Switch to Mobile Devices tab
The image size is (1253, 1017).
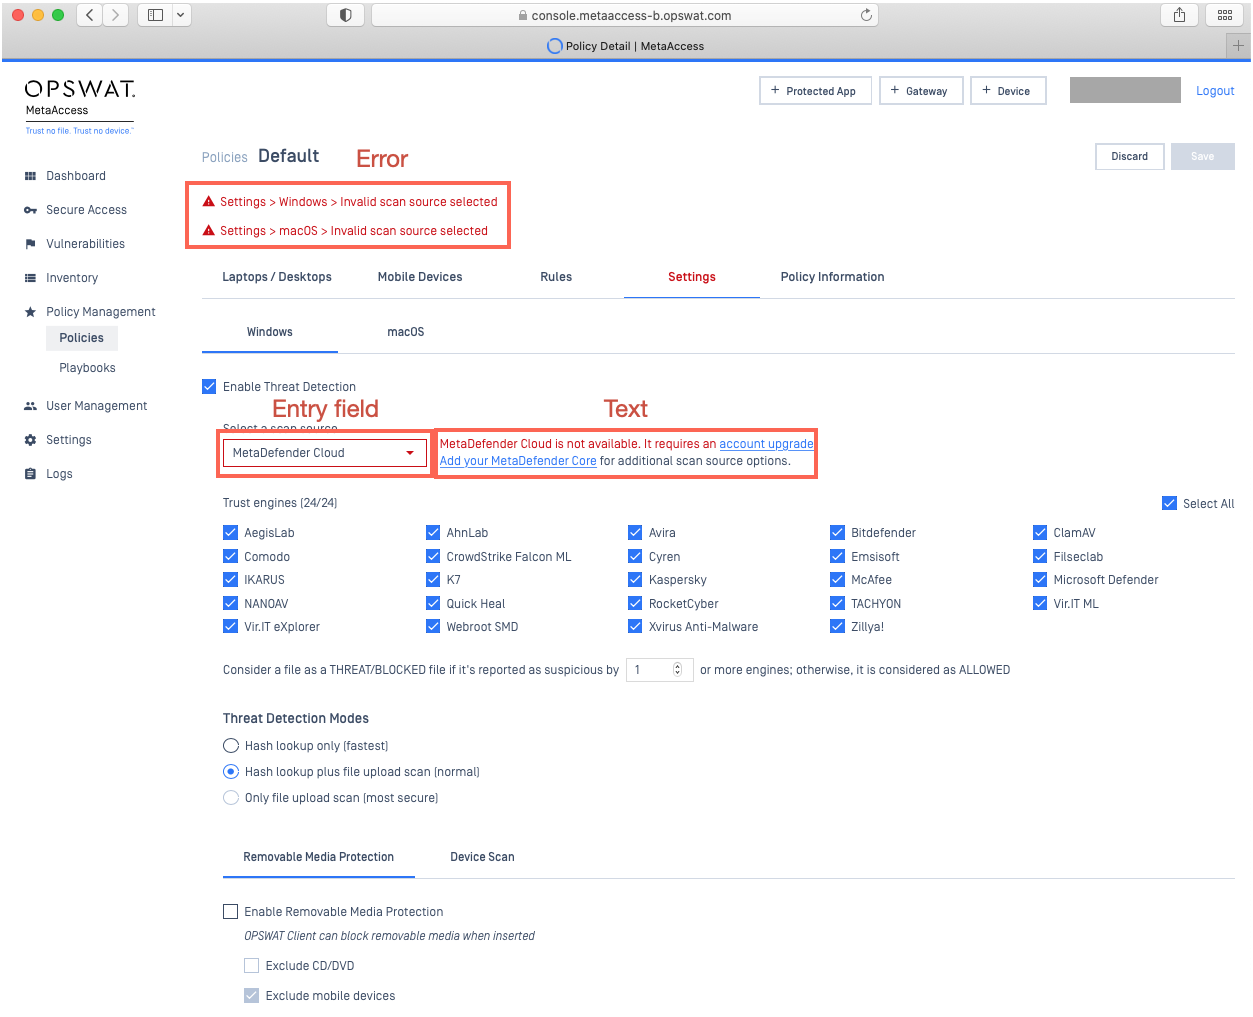[x=420, y=277]
